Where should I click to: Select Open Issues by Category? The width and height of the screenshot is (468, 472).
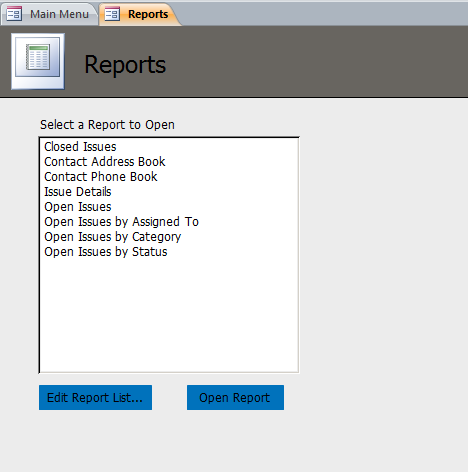coord(169,237)
